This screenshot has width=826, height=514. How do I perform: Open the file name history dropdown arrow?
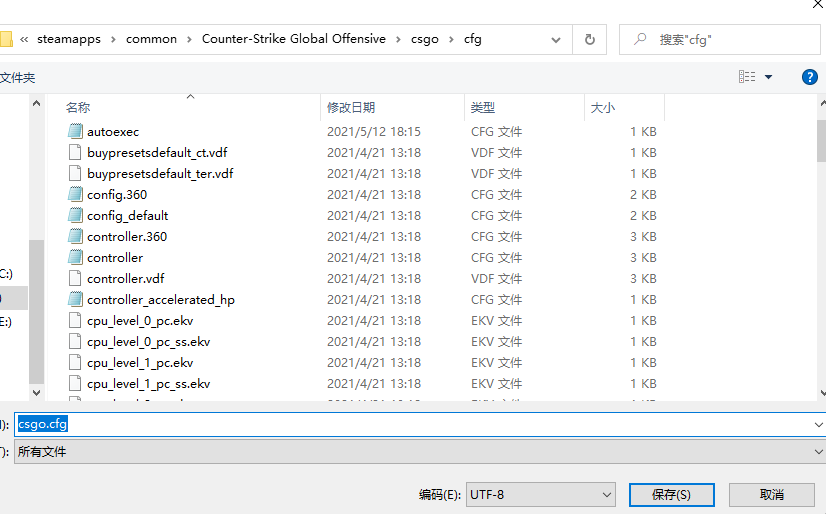click(819, 424)
